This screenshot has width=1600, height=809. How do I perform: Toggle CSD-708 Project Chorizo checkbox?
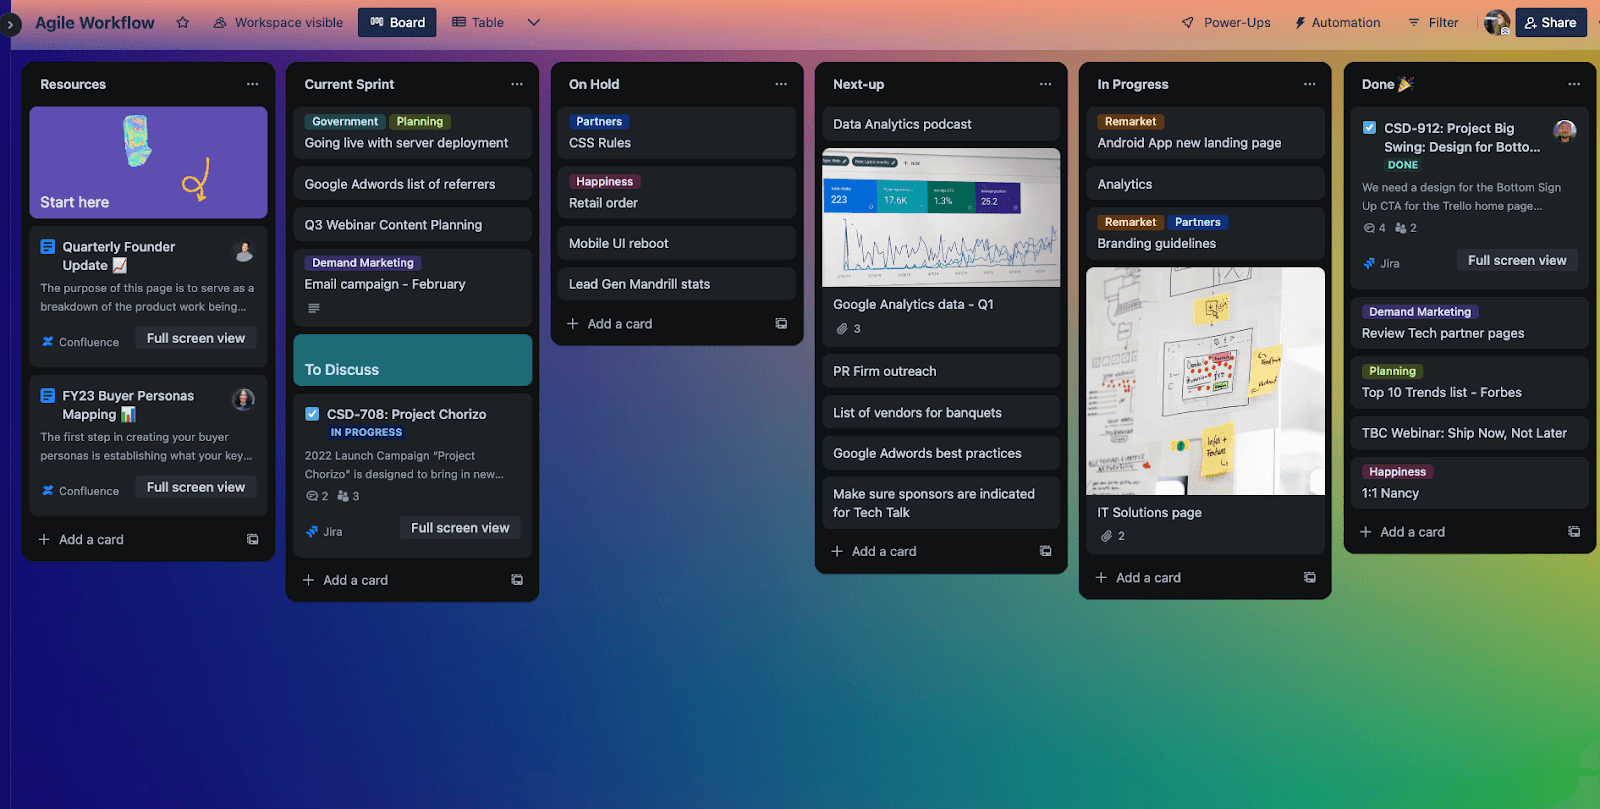coord(312,414)
